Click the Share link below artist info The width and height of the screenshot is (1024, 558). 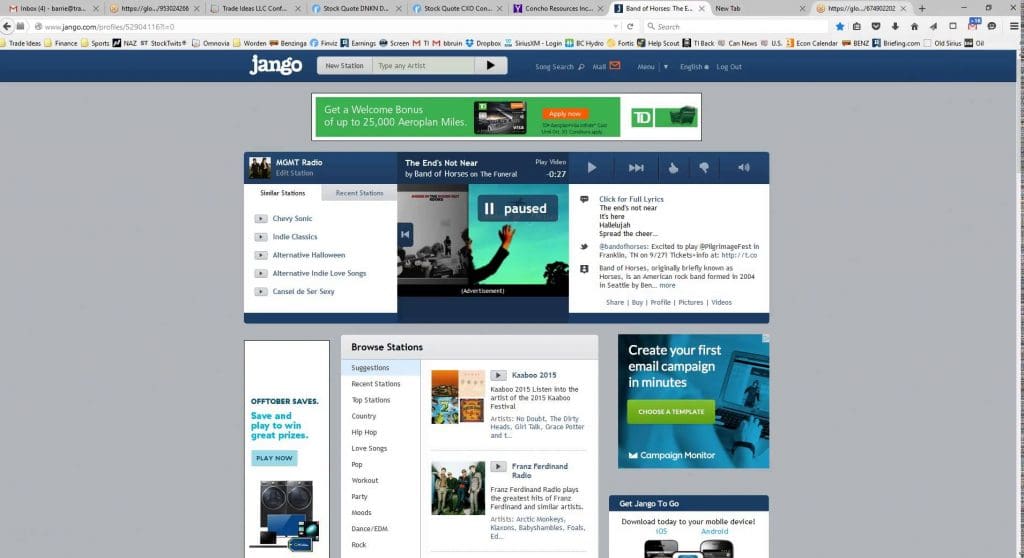[x=615, y=303]
